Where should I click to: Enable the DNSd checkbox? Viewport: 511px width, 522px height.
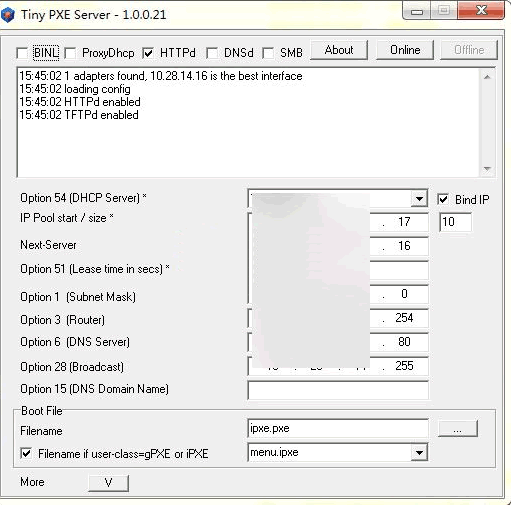pyautogui.click(x=212, y=53)
